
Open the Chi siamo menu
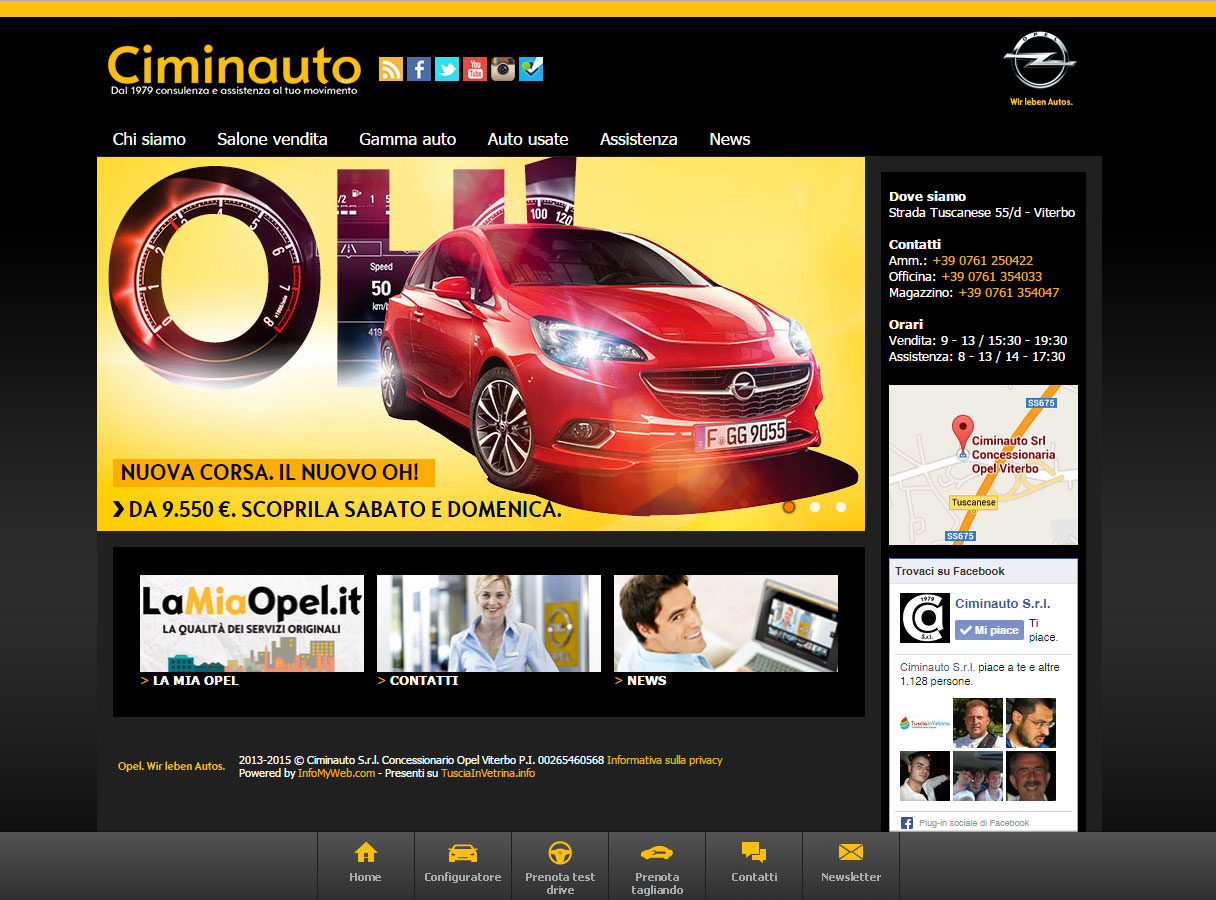(x=149, y=139)
